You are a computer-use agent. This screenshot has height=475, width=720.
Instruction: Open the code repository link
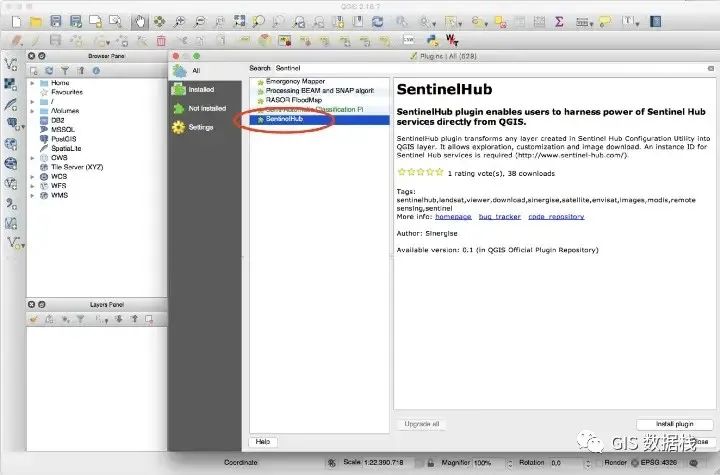(x=556, y=217)
